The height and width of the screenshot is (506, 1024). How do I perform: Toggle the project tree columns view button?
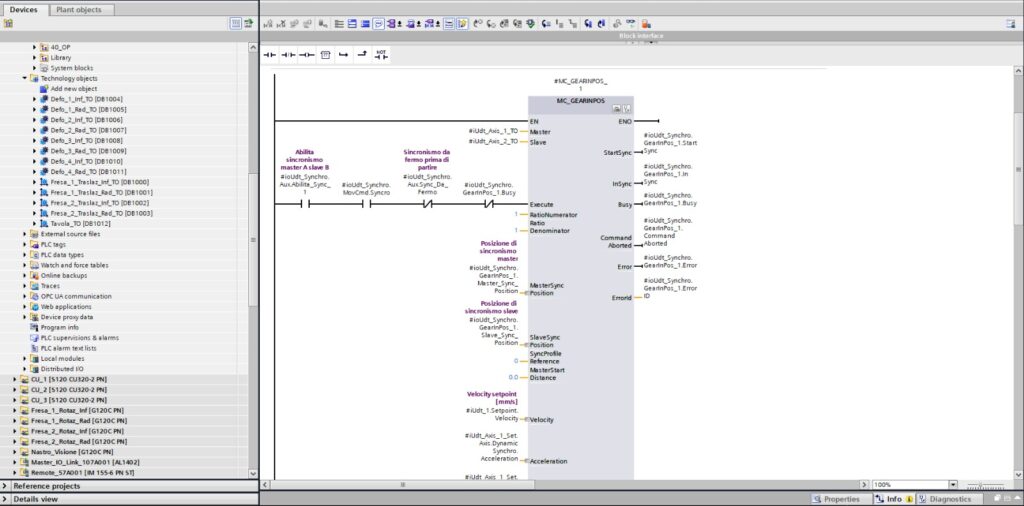[x=236, y=24]
